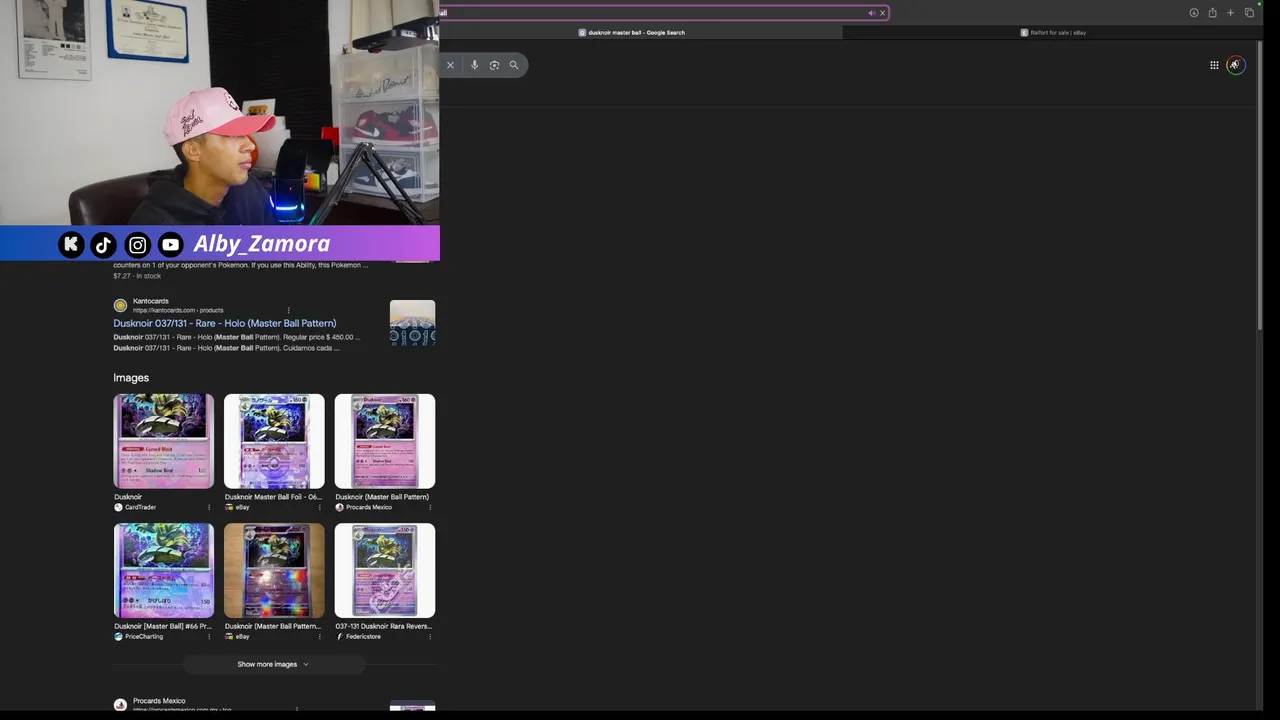Open the Google account profile avatar
The height and width of the screenshot is (720, 1280).
tap(1236, 65)
